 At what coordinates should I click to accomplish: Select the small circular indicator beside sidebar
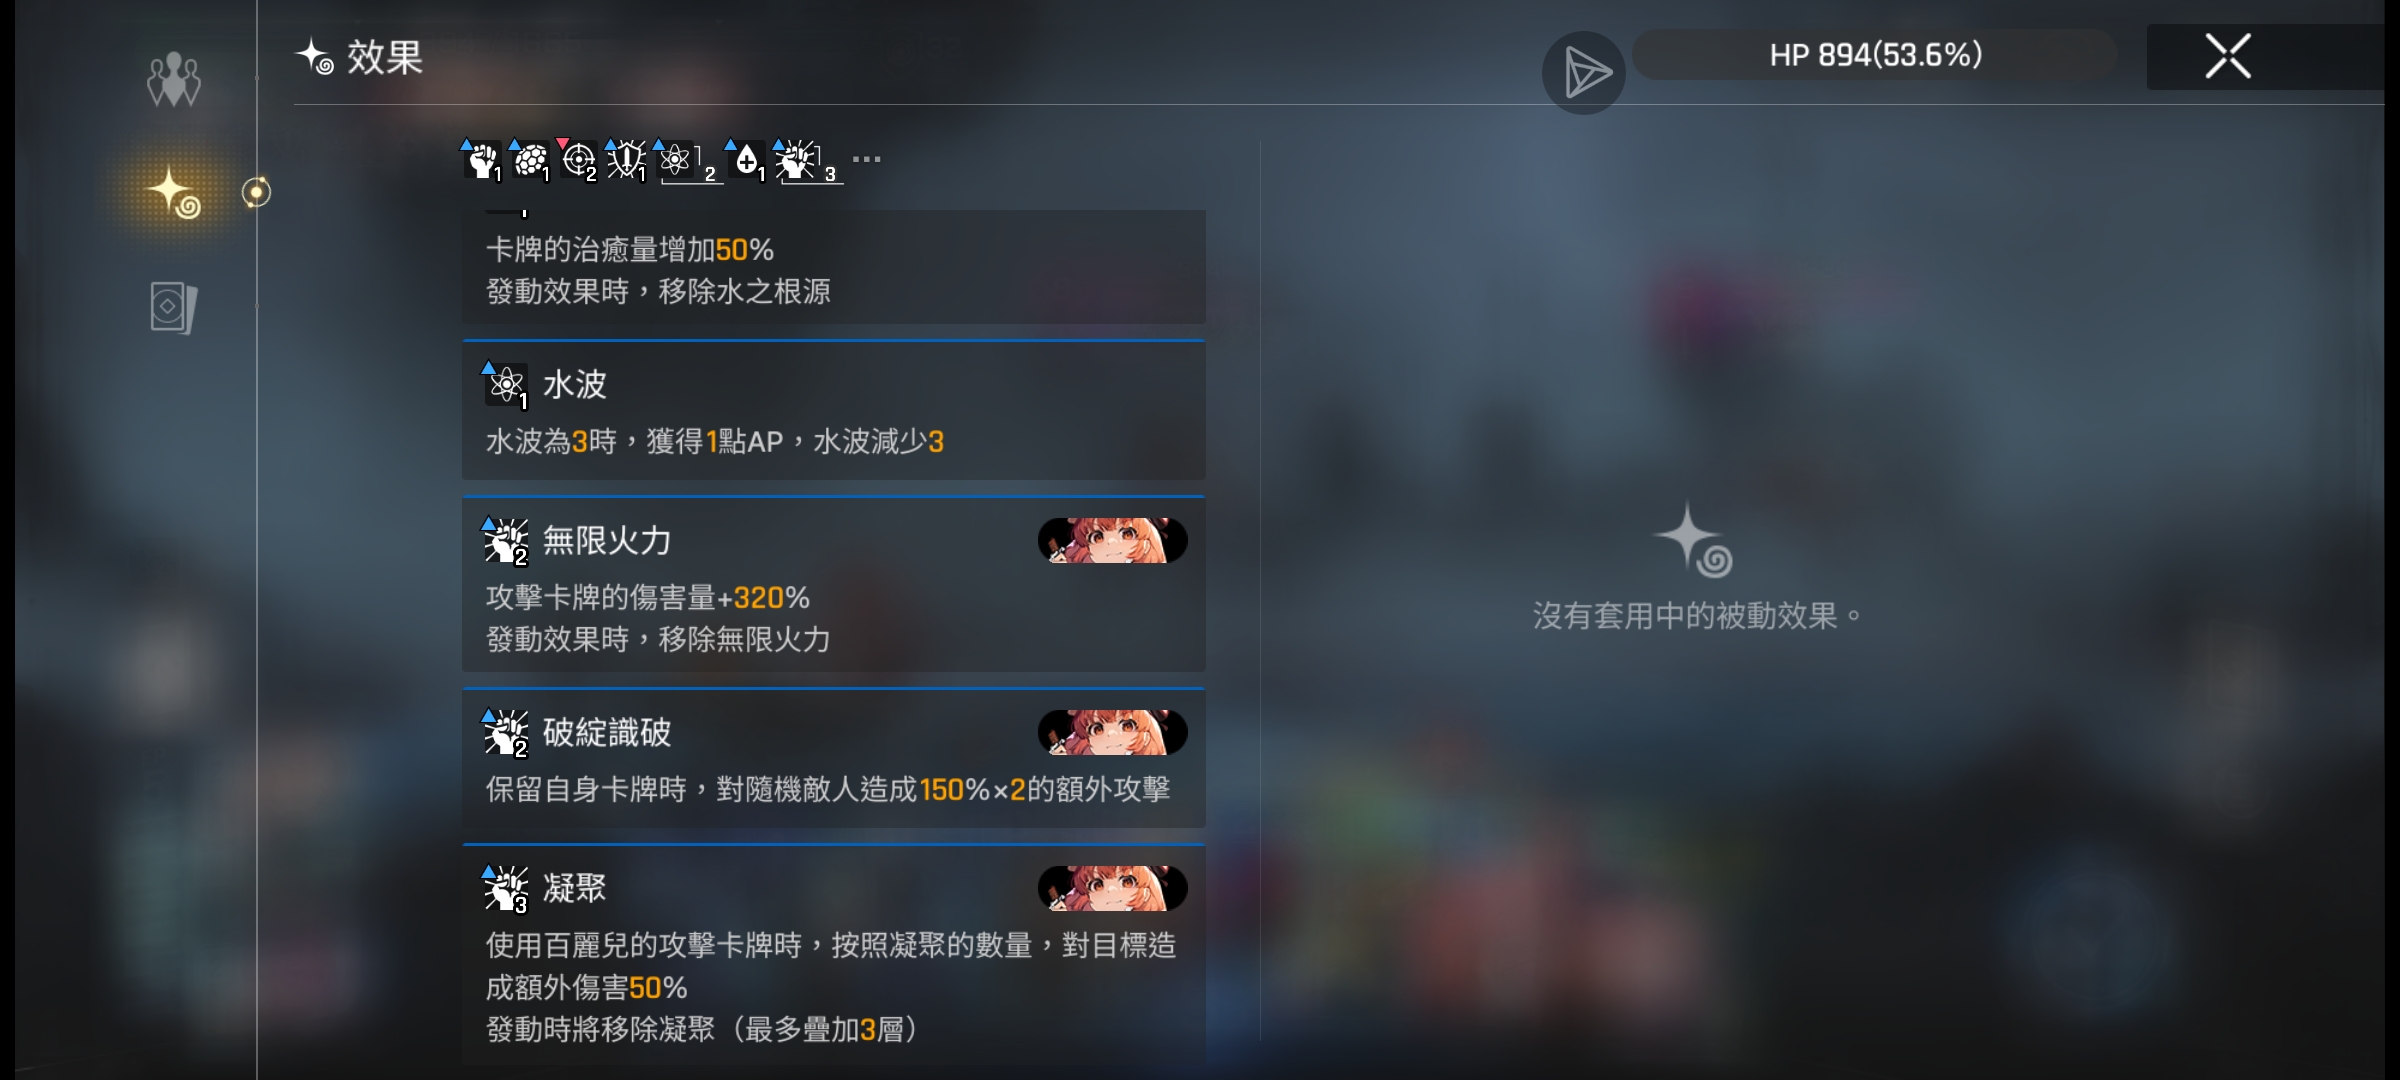point(256,192)
